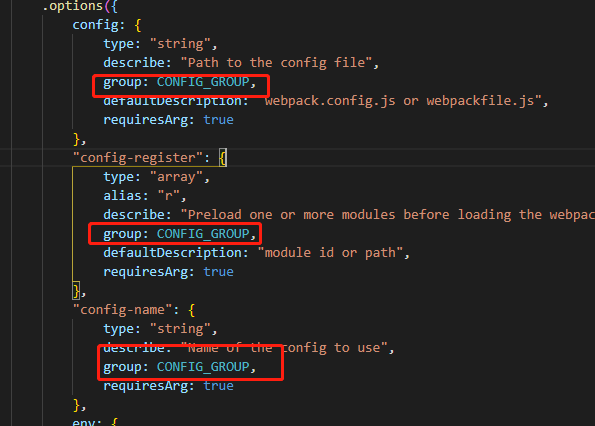
Task: Click CONFIG_GROUP in the config-register block
Action: point(203,234)
